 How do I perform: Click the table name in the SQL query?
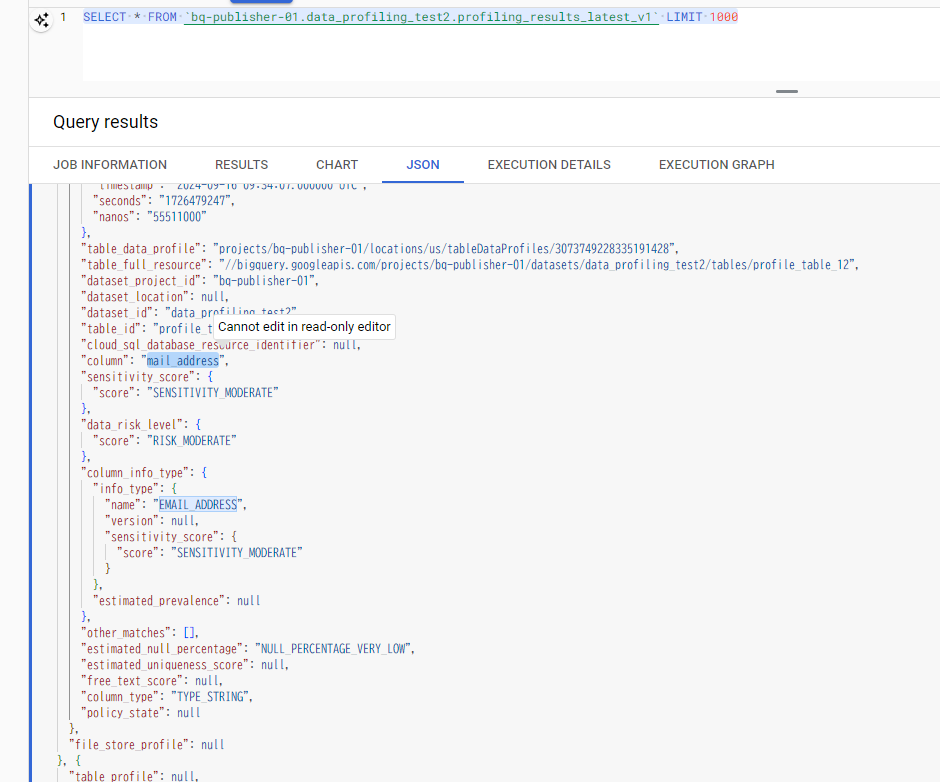[421, 17]
